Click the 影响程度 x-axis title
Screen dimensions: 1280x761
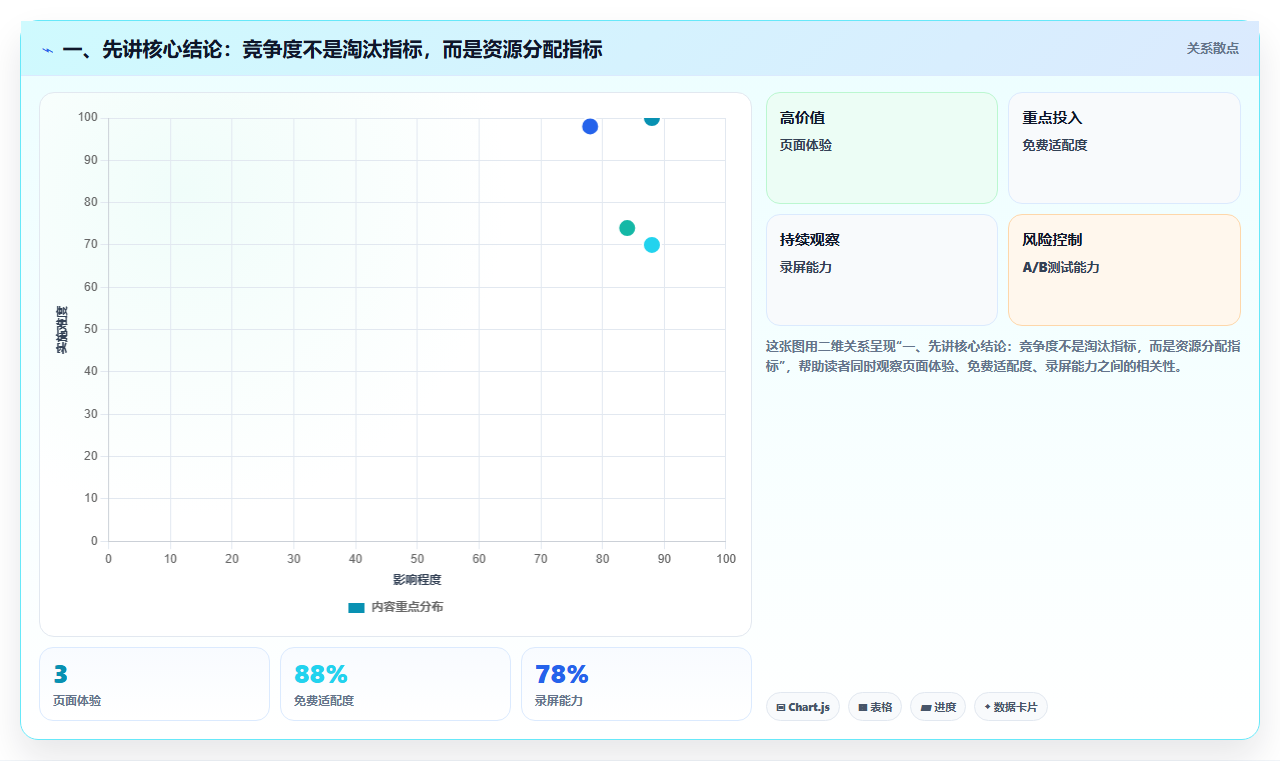417,580
